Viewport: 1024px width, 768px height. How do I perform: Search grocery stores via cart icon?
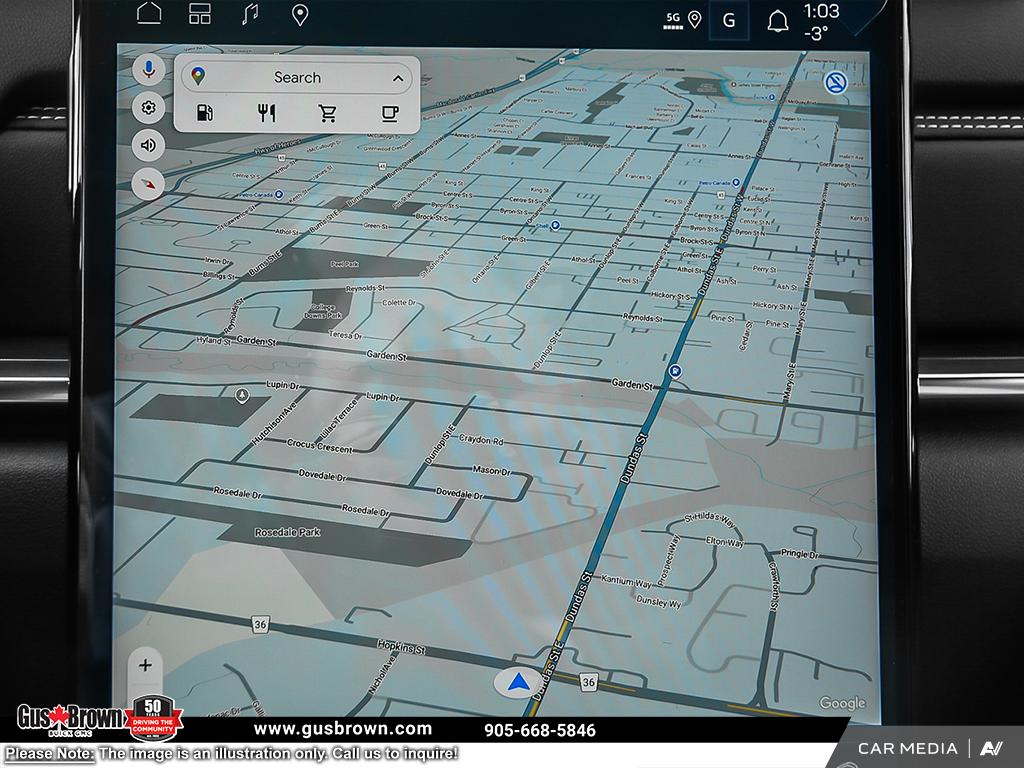pos(328,113)
